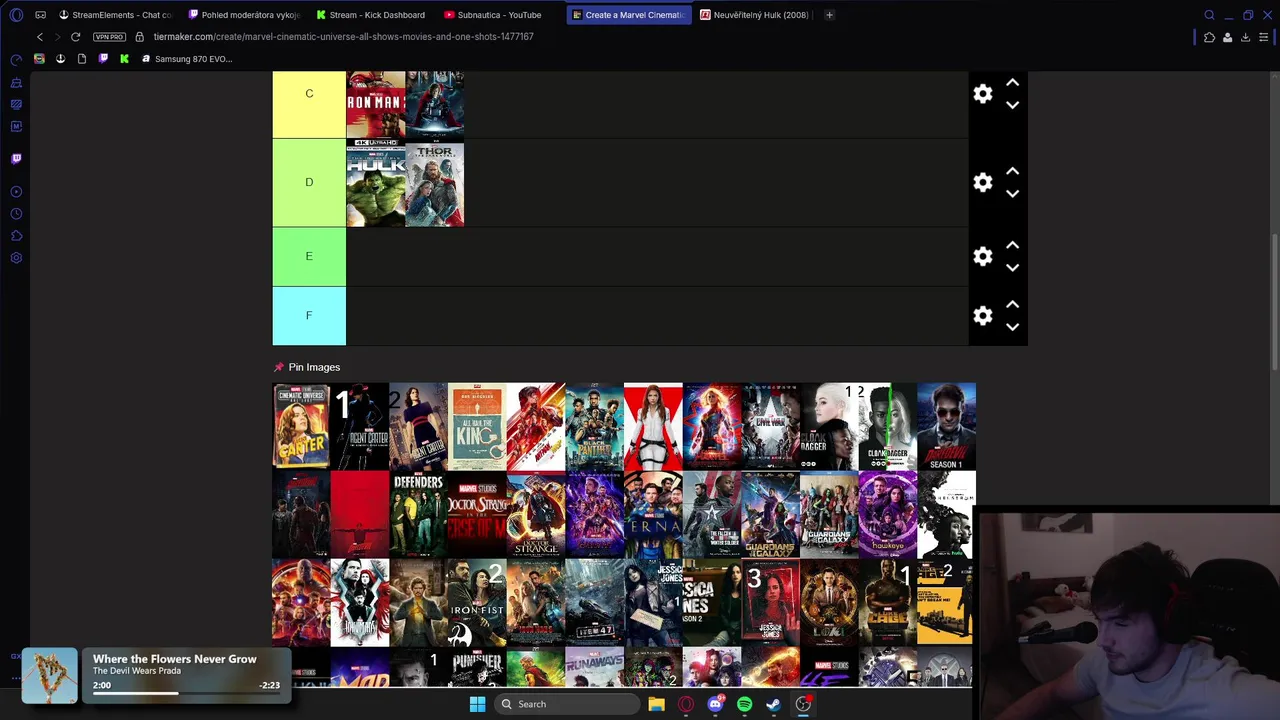
Task: Move tier C row up
Action: [1012, 83]
